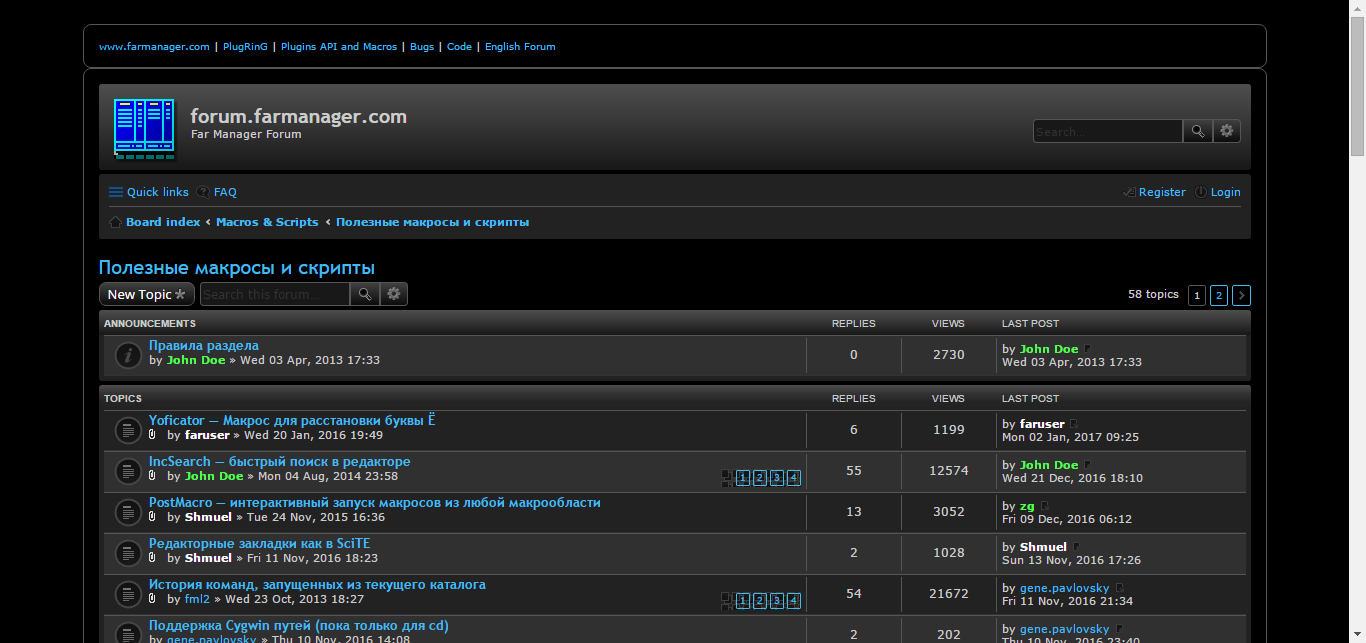The height and width of the screenshot is (643, 1366).
Task: Click the forum.farmanager.com logo icon
Action: click(x=143, y=128)
